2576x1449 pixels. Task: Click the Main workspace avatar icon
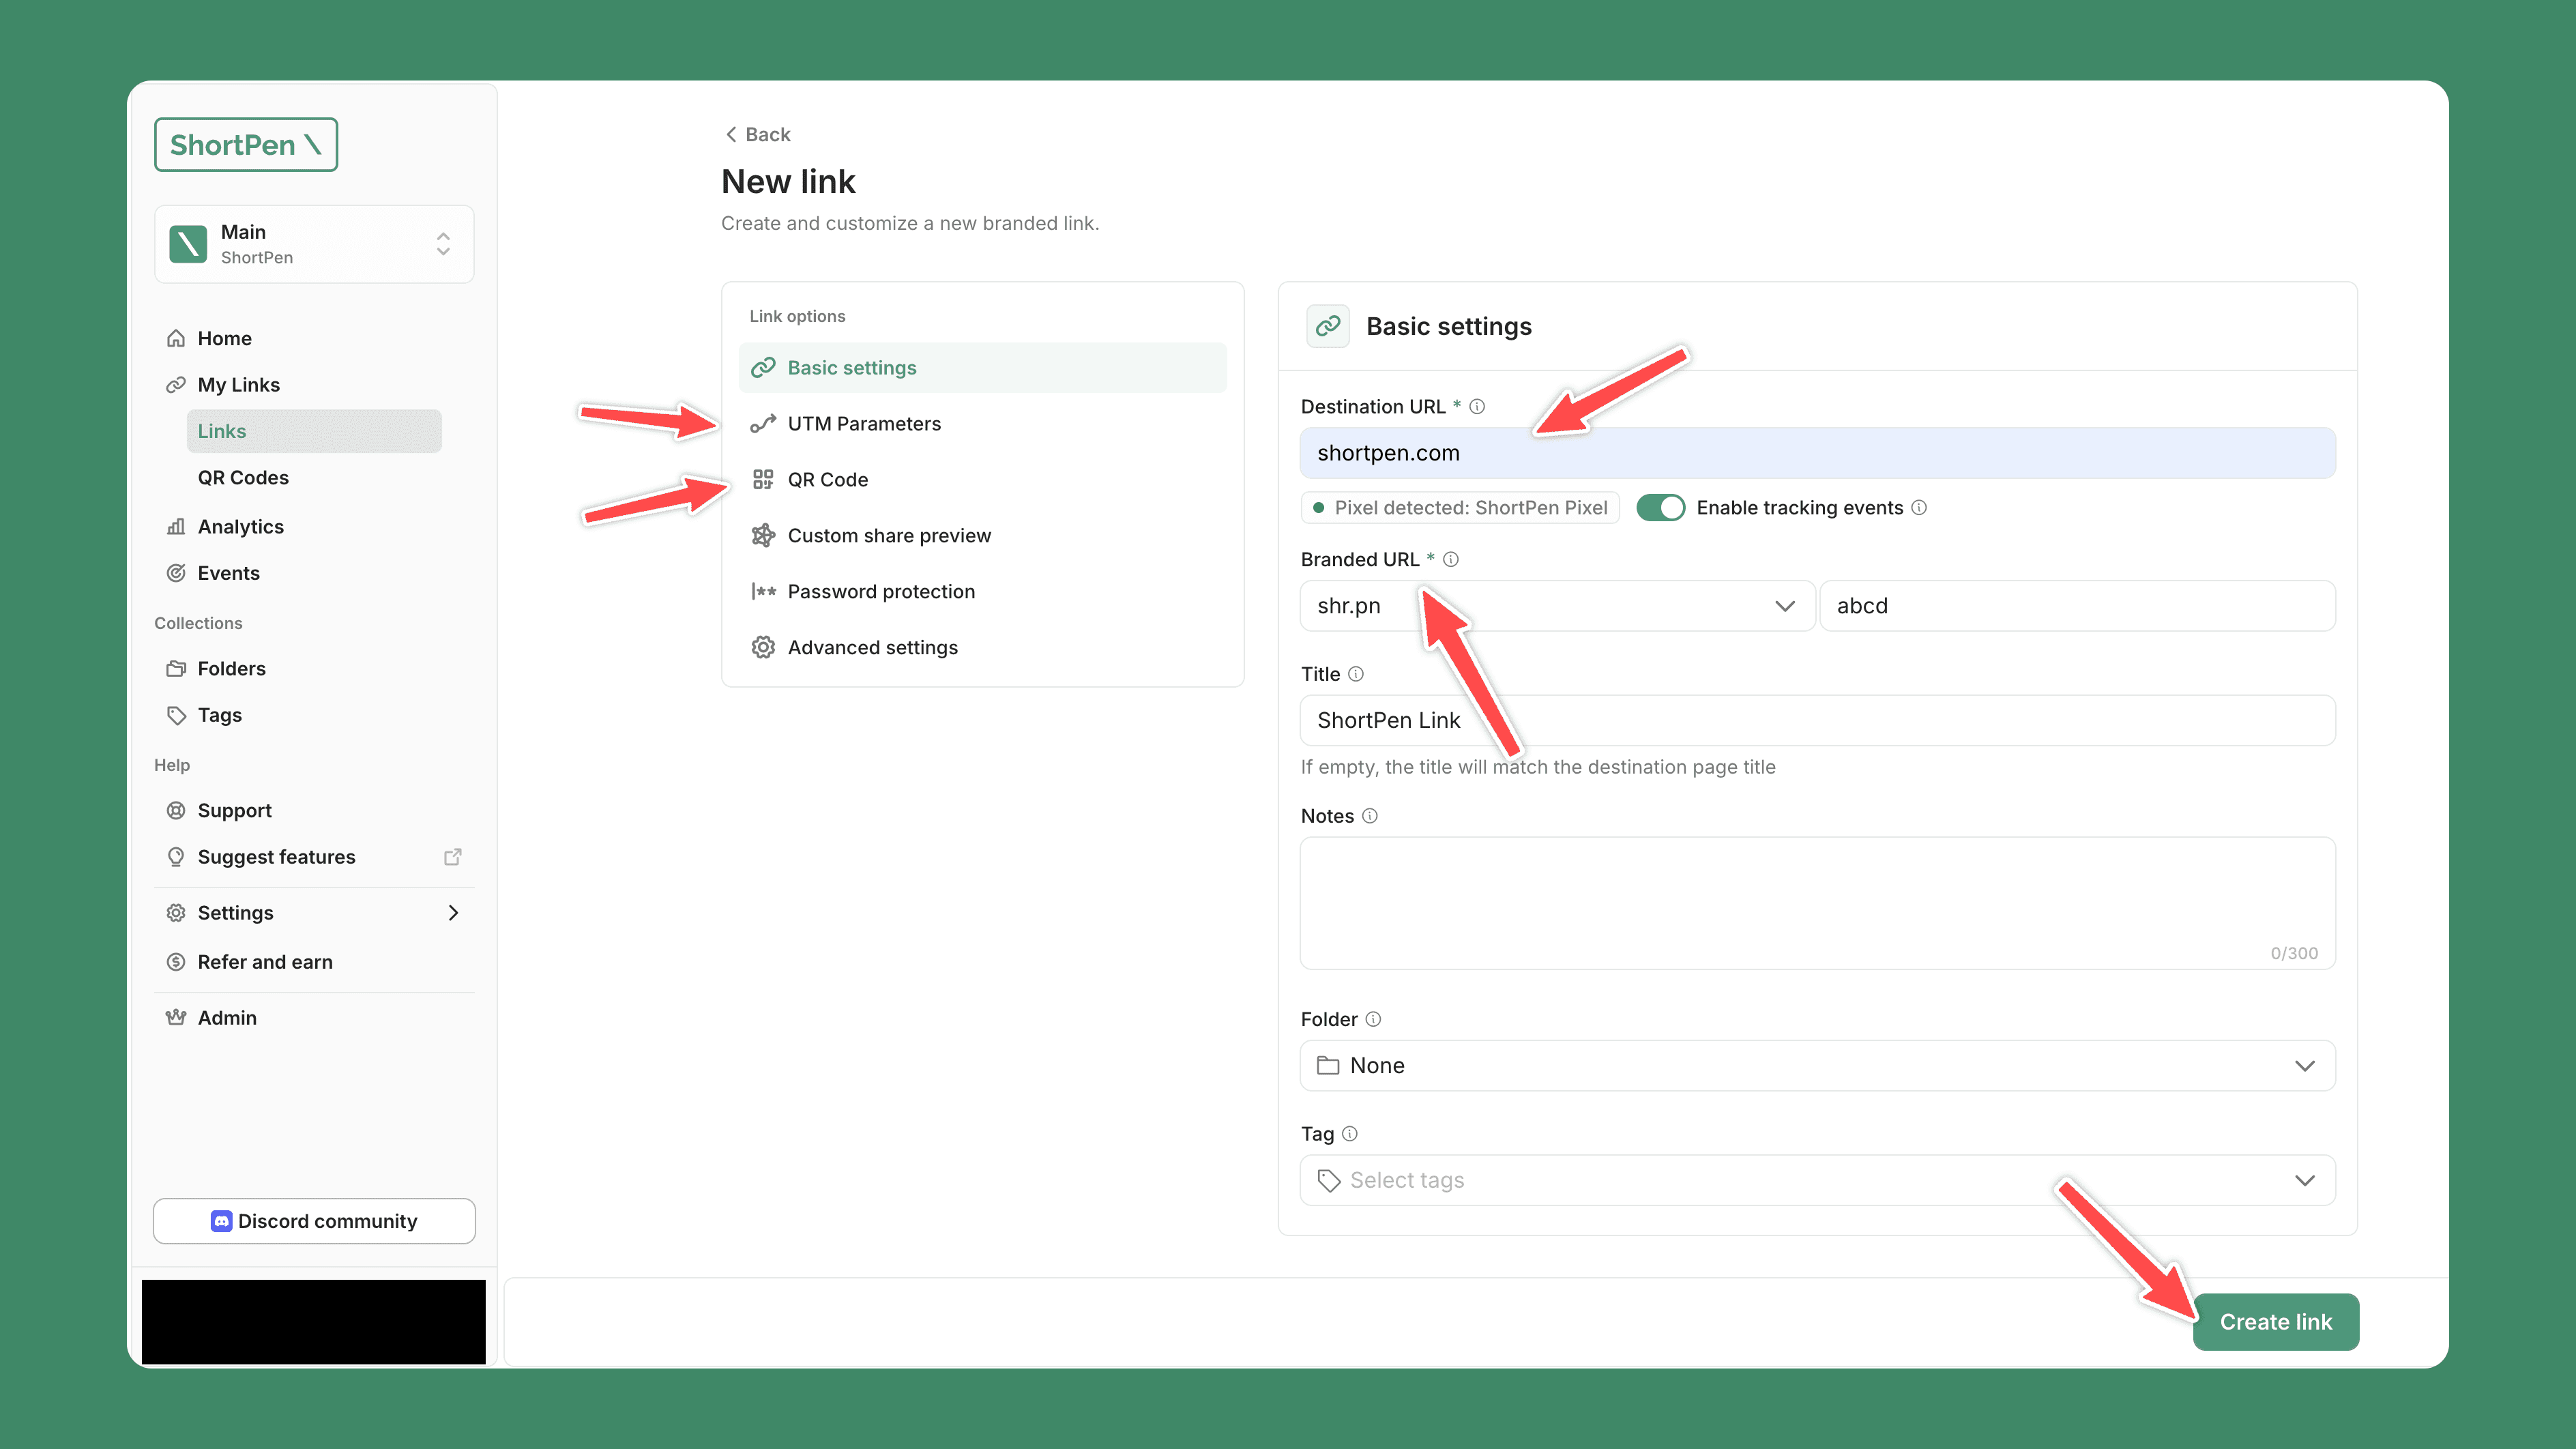click(x=188, y=244)
